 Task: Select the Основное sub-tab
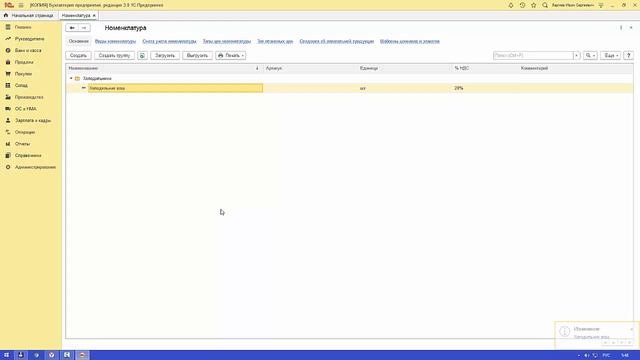click(x=78, y=41)
